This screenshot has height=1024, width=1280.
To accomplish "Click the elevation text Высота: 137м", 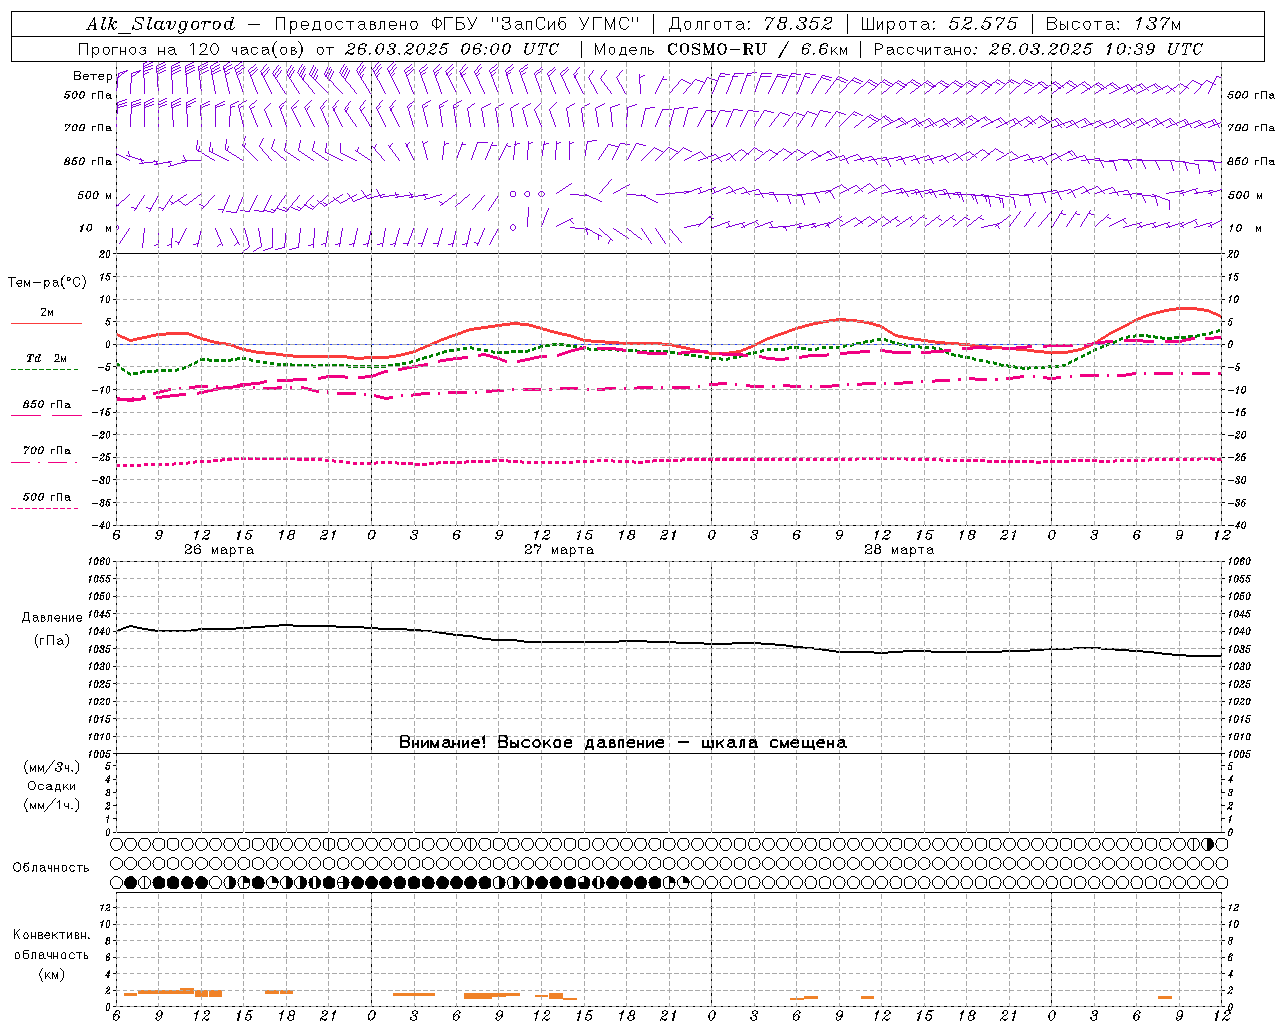I will pos(1113,24).
